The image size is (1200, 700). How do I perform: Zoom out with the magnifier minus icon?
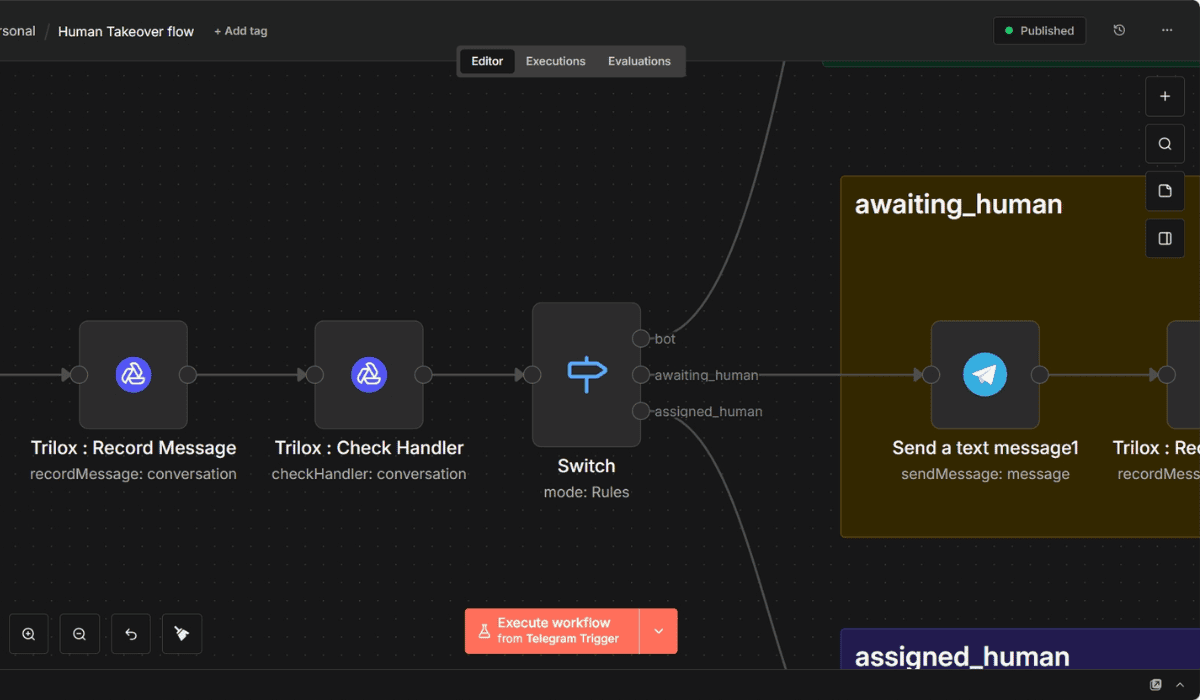[80, 633]
